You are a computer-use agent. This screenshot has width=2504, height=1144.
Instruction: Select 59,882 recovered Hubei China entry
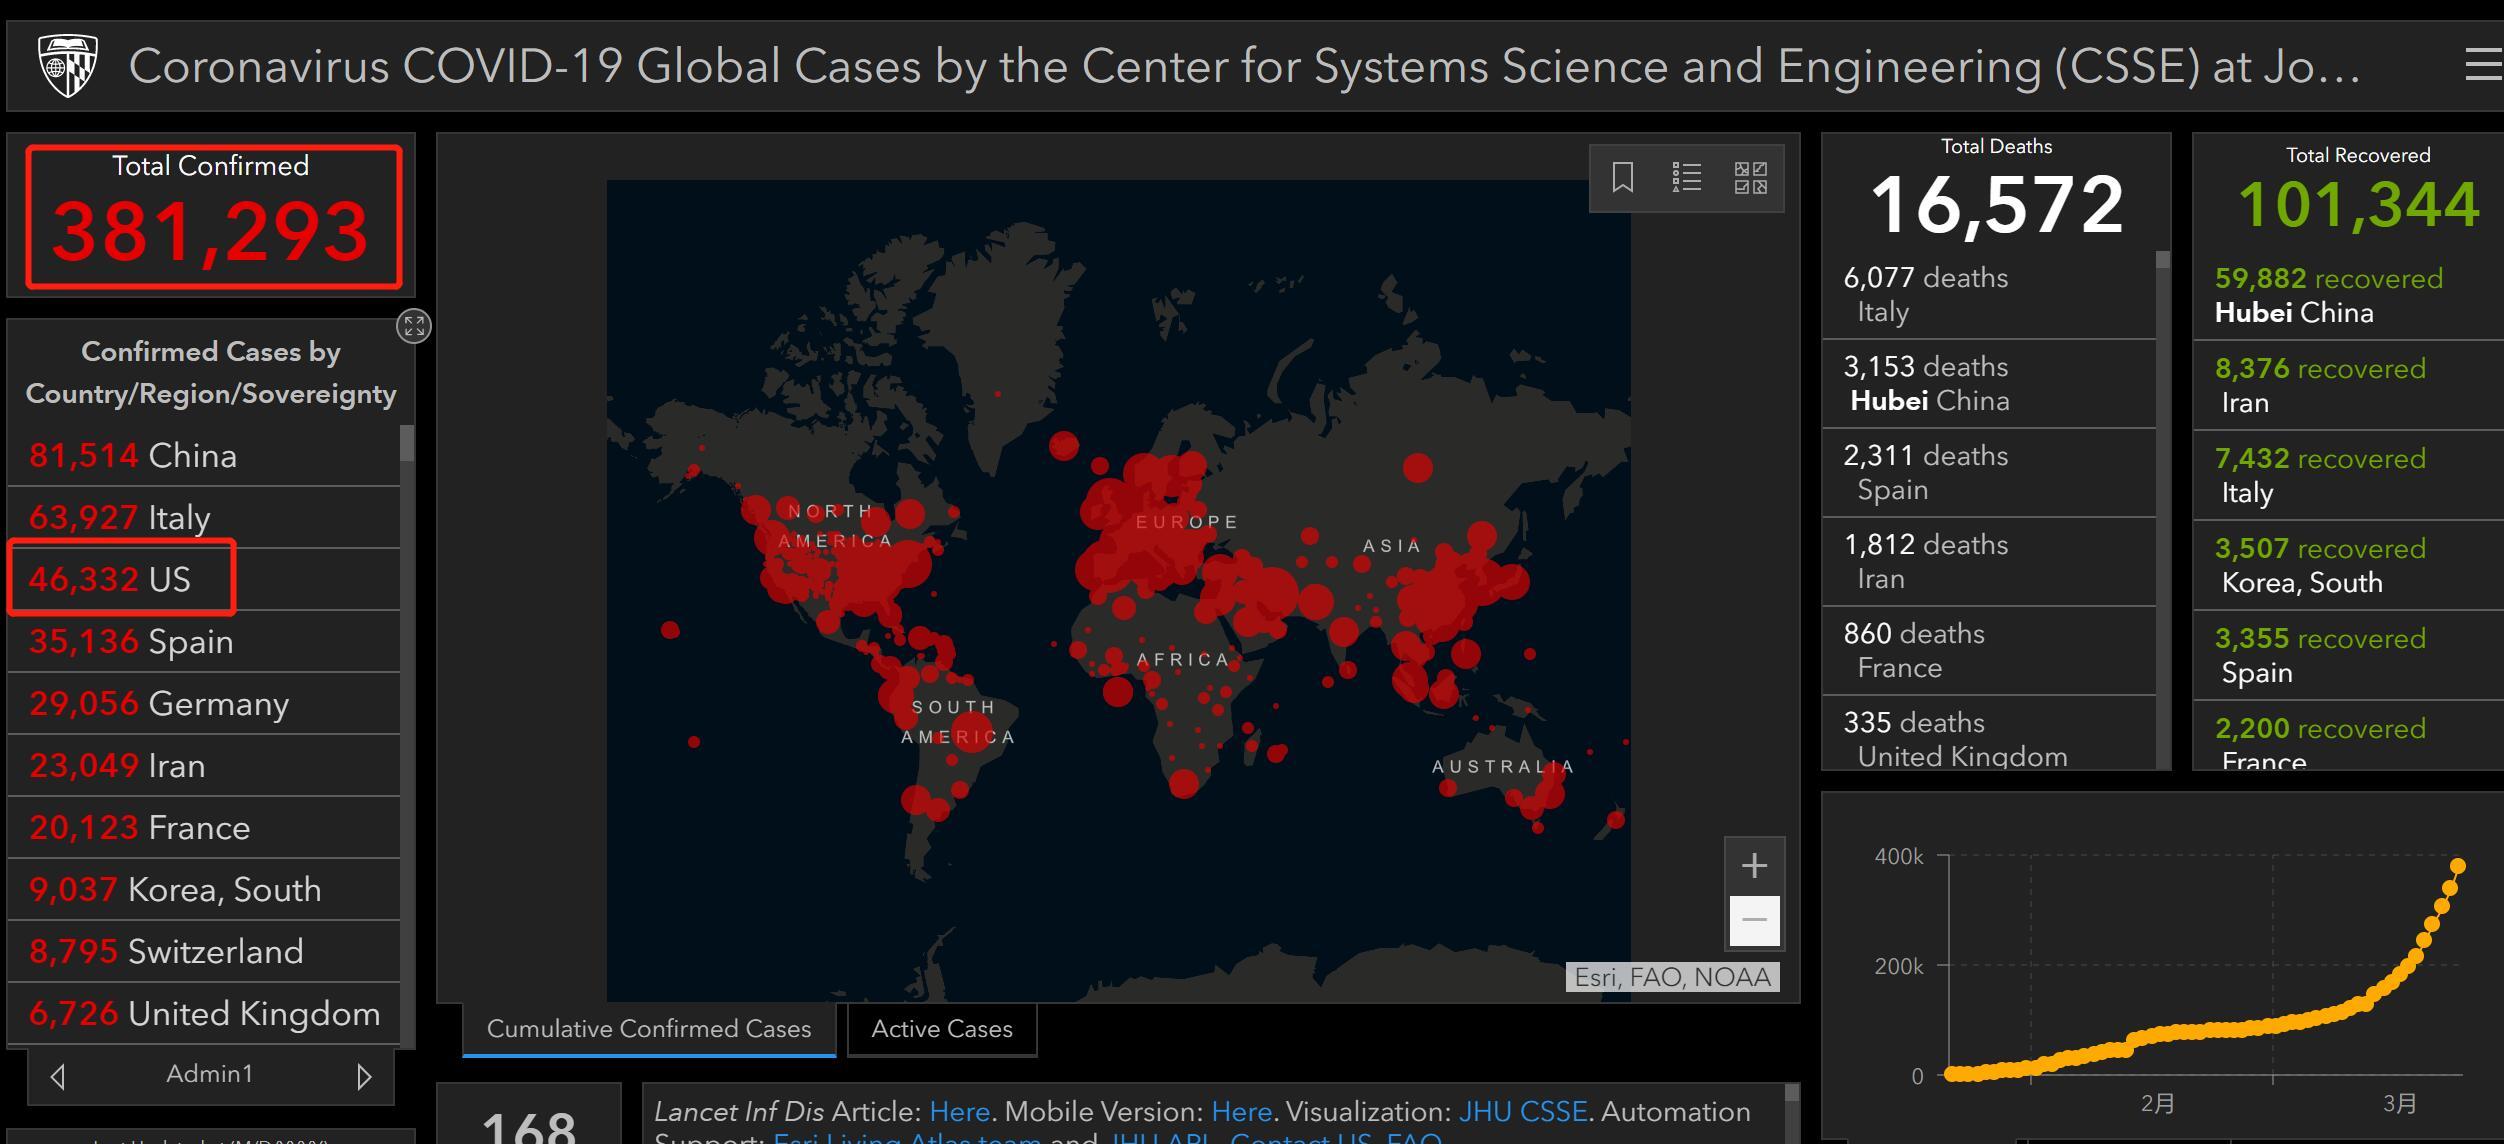pyautogui.click(x=2349, y=296)
